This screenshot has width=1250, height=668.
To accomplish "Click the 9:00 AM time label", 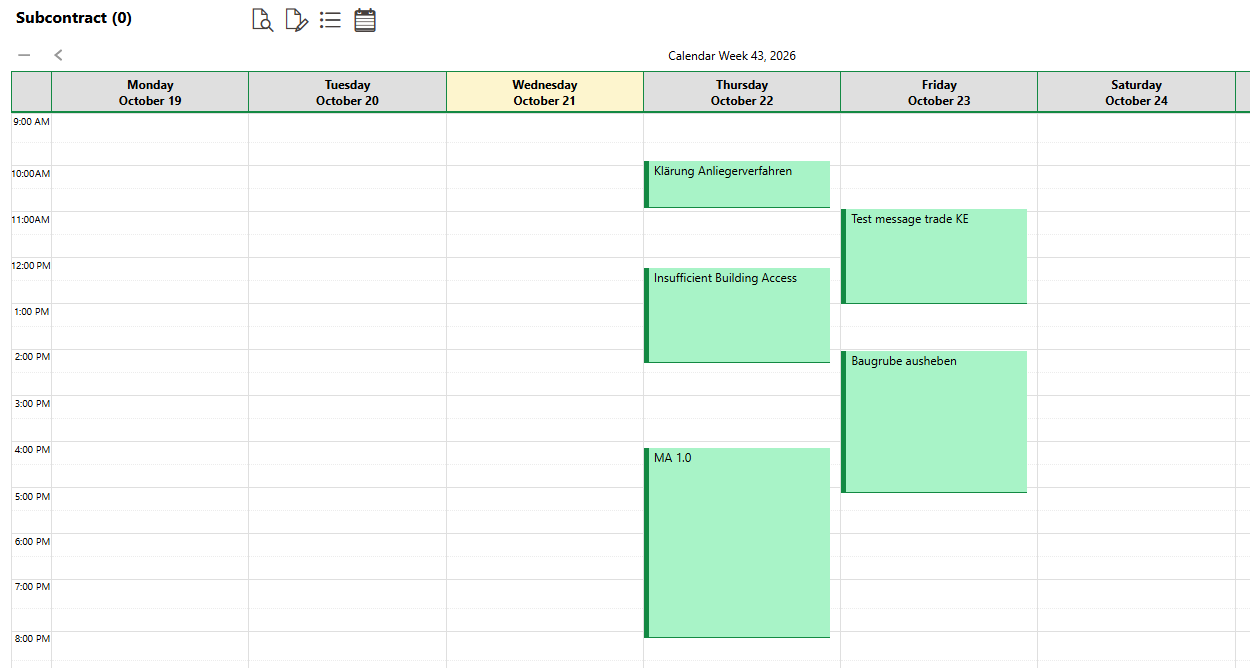I will (31, 122).
